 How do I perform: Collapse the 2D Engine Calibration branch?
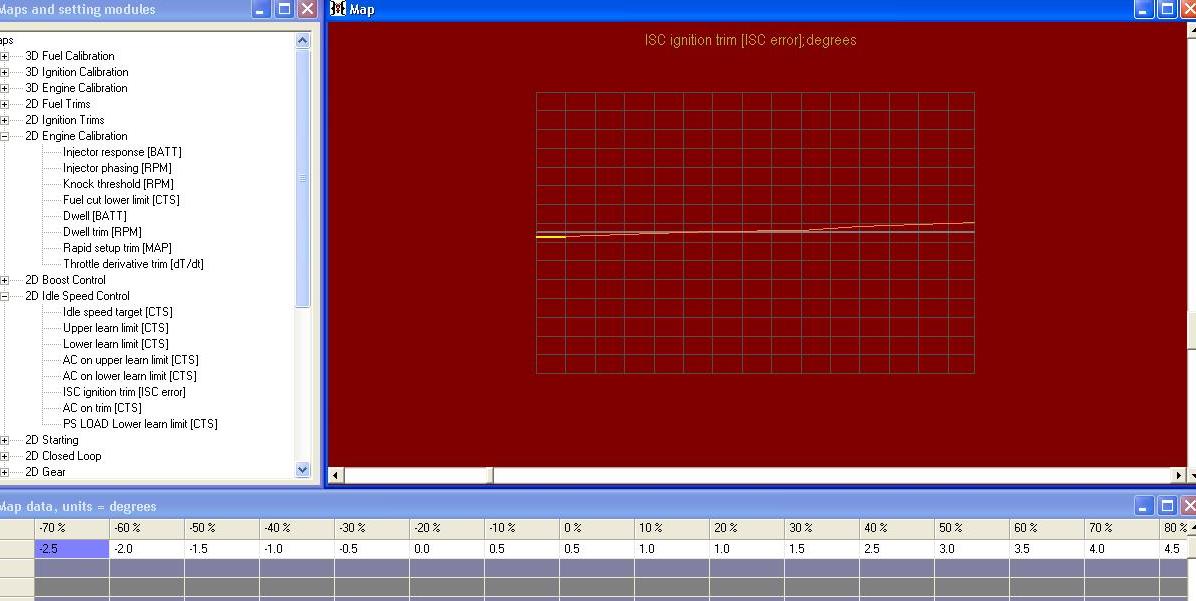pos(4,136)
